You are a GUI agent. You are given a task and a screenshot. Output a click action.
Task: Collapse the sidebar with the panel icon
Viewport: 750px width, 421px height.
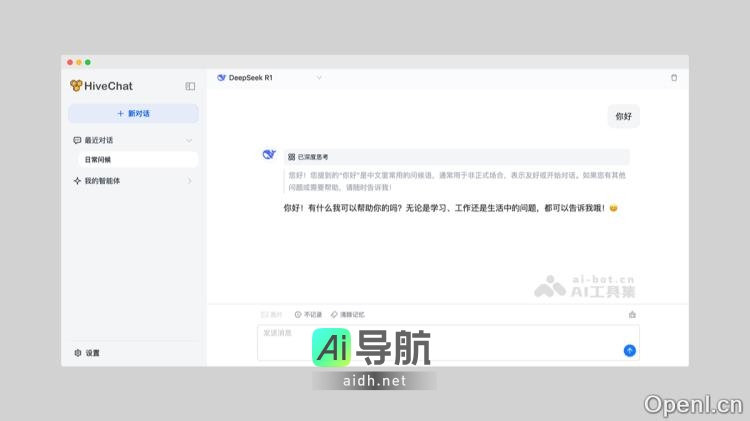tap(190, 86)
